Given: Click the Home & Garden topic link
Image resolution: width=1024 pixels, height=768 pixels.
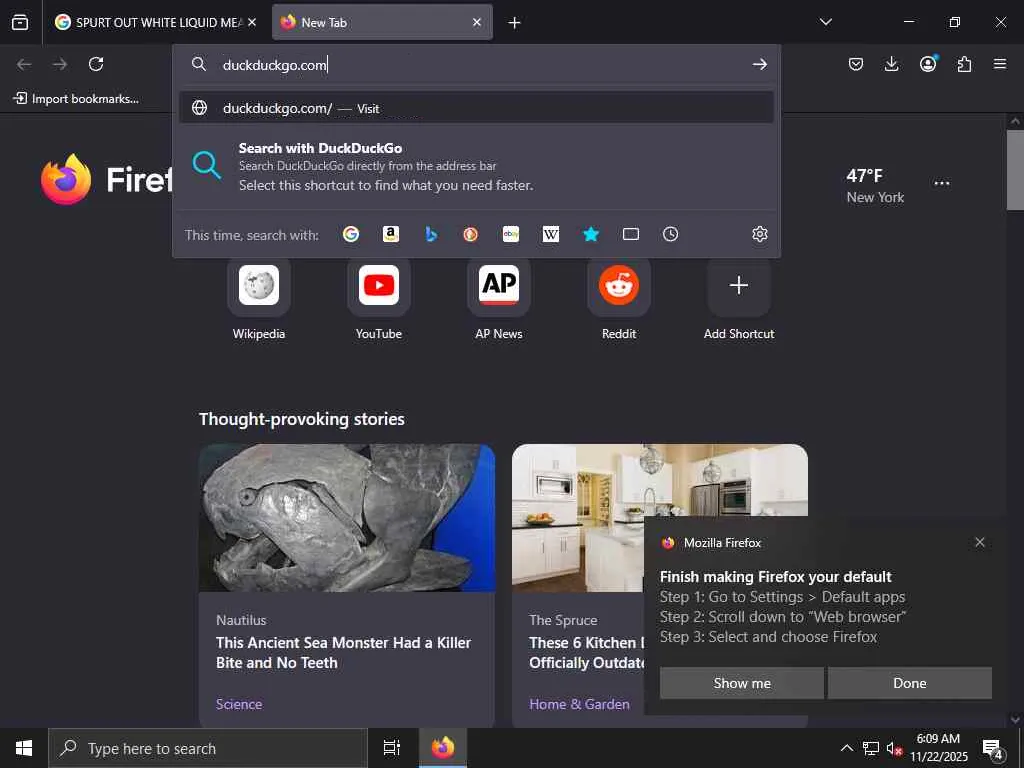Looking at the screenshot, I should 579,704.
